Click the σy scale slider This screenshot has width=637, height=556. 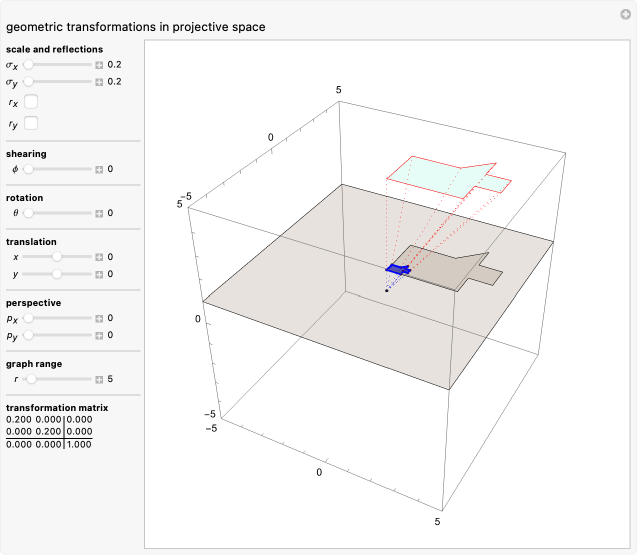(57, 81)
